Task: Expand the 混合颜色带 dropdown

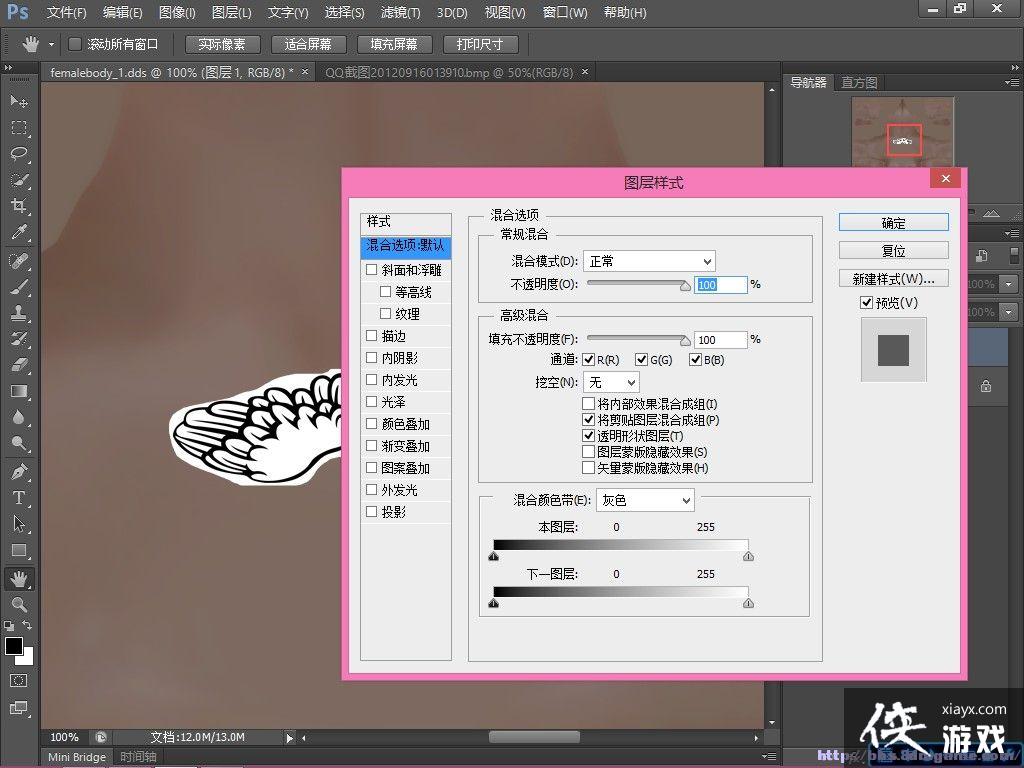Action: pyautogui.click(x=645, y=500)
